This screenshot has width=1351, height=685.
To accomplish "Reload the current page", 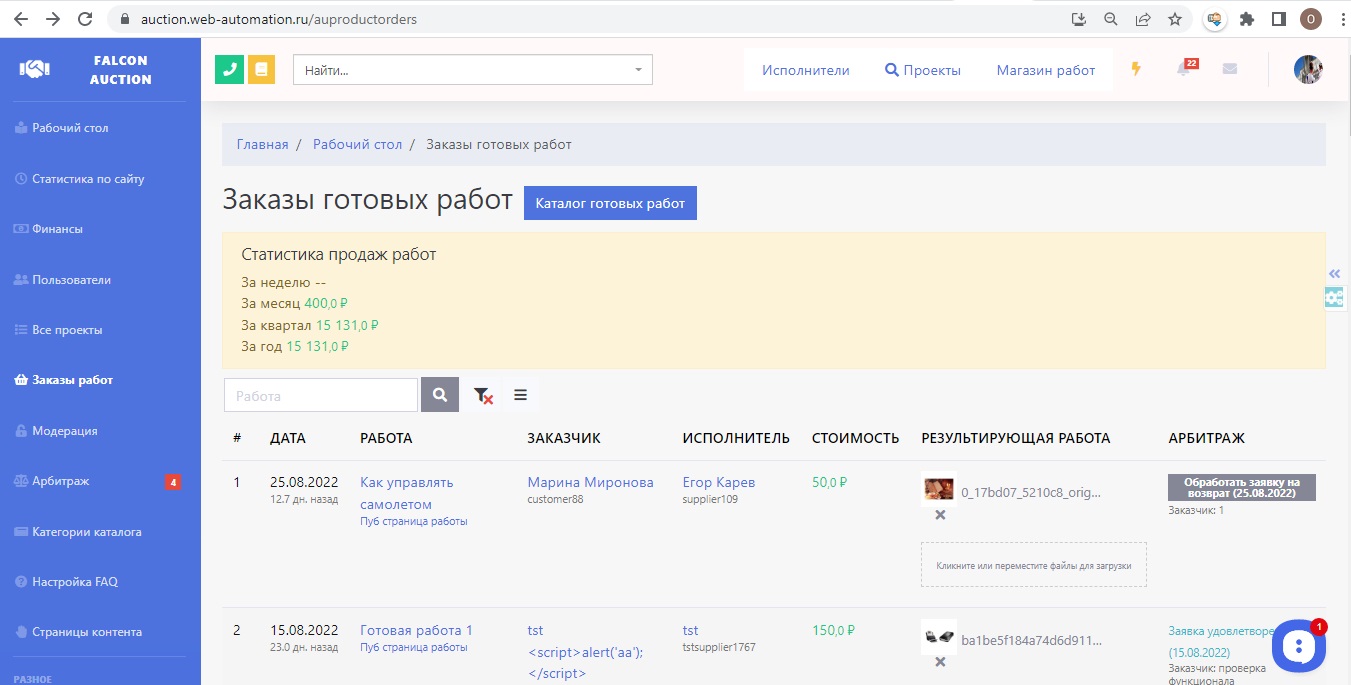I will [85, 19].
